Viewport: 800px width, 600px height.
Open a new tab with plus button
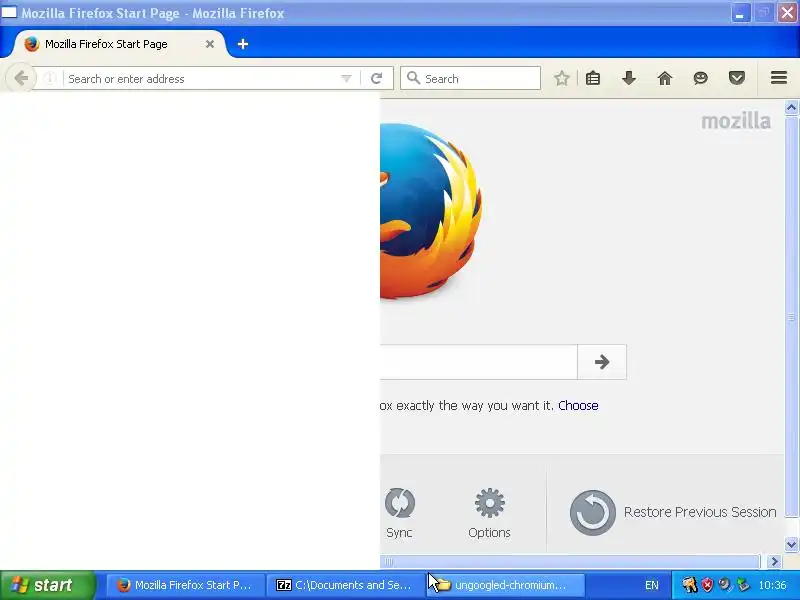pos(243,44)
